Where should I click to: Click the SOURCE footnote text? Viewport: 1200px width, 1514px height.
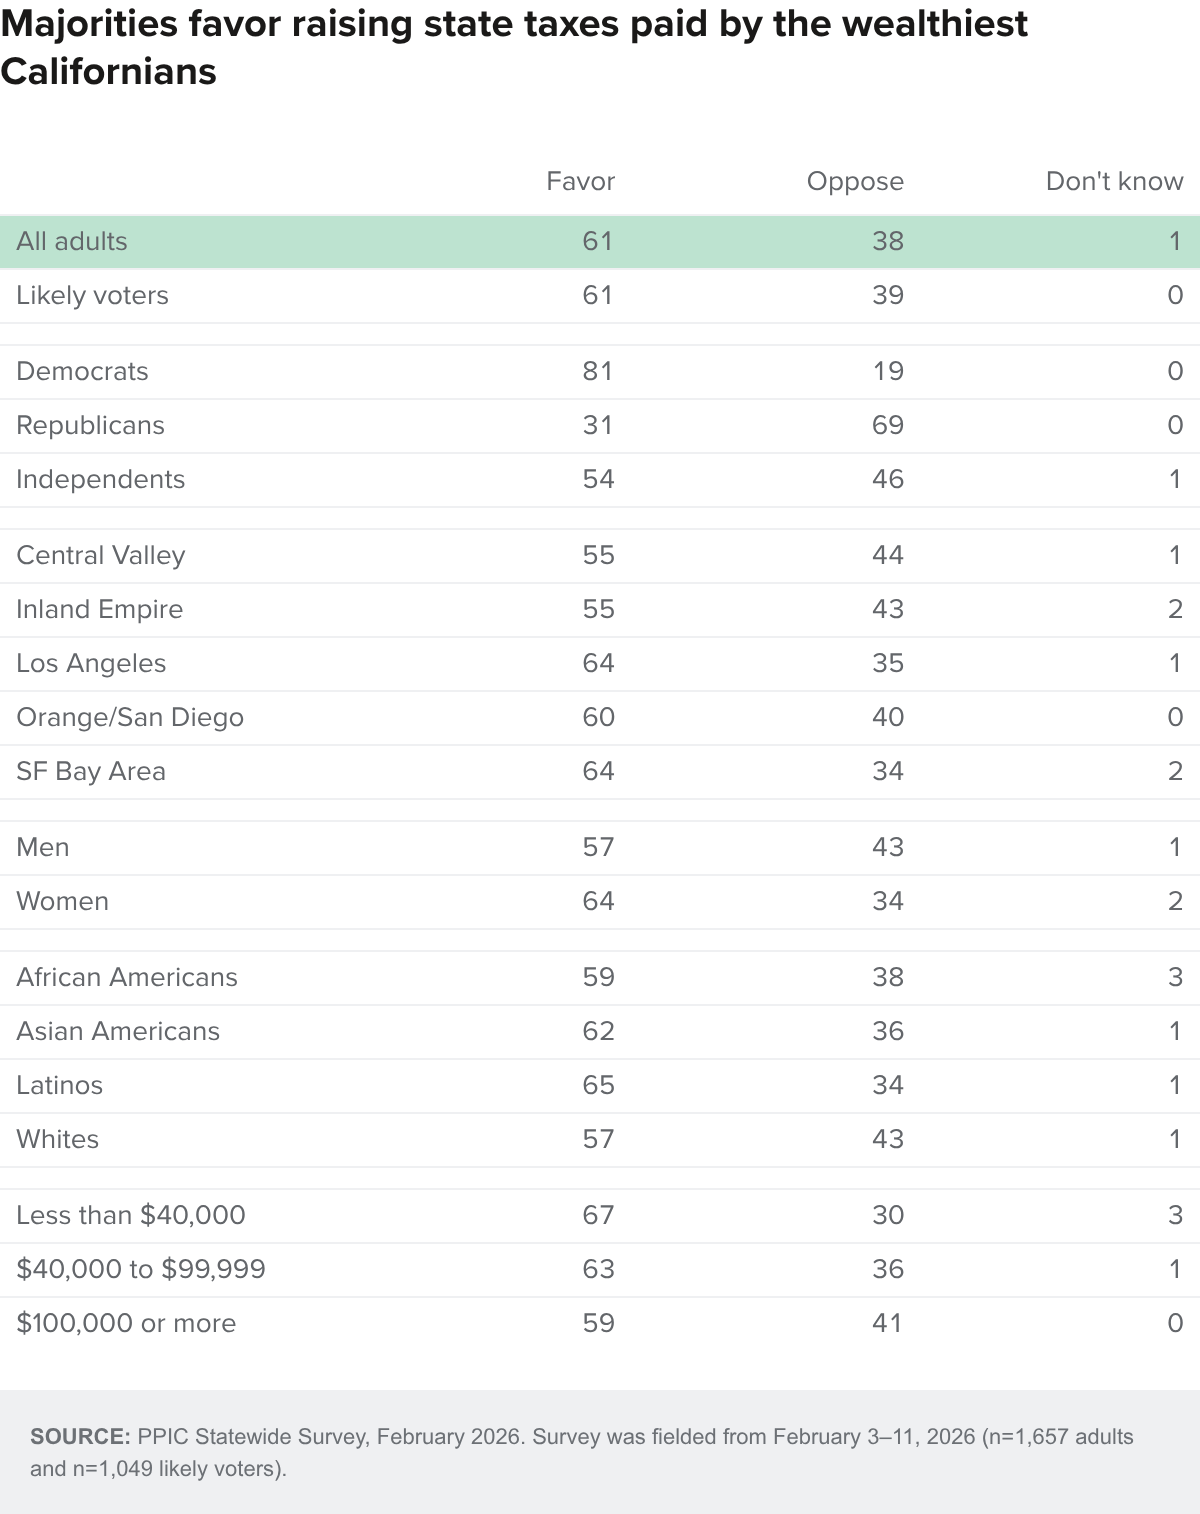click(582, 1452)
